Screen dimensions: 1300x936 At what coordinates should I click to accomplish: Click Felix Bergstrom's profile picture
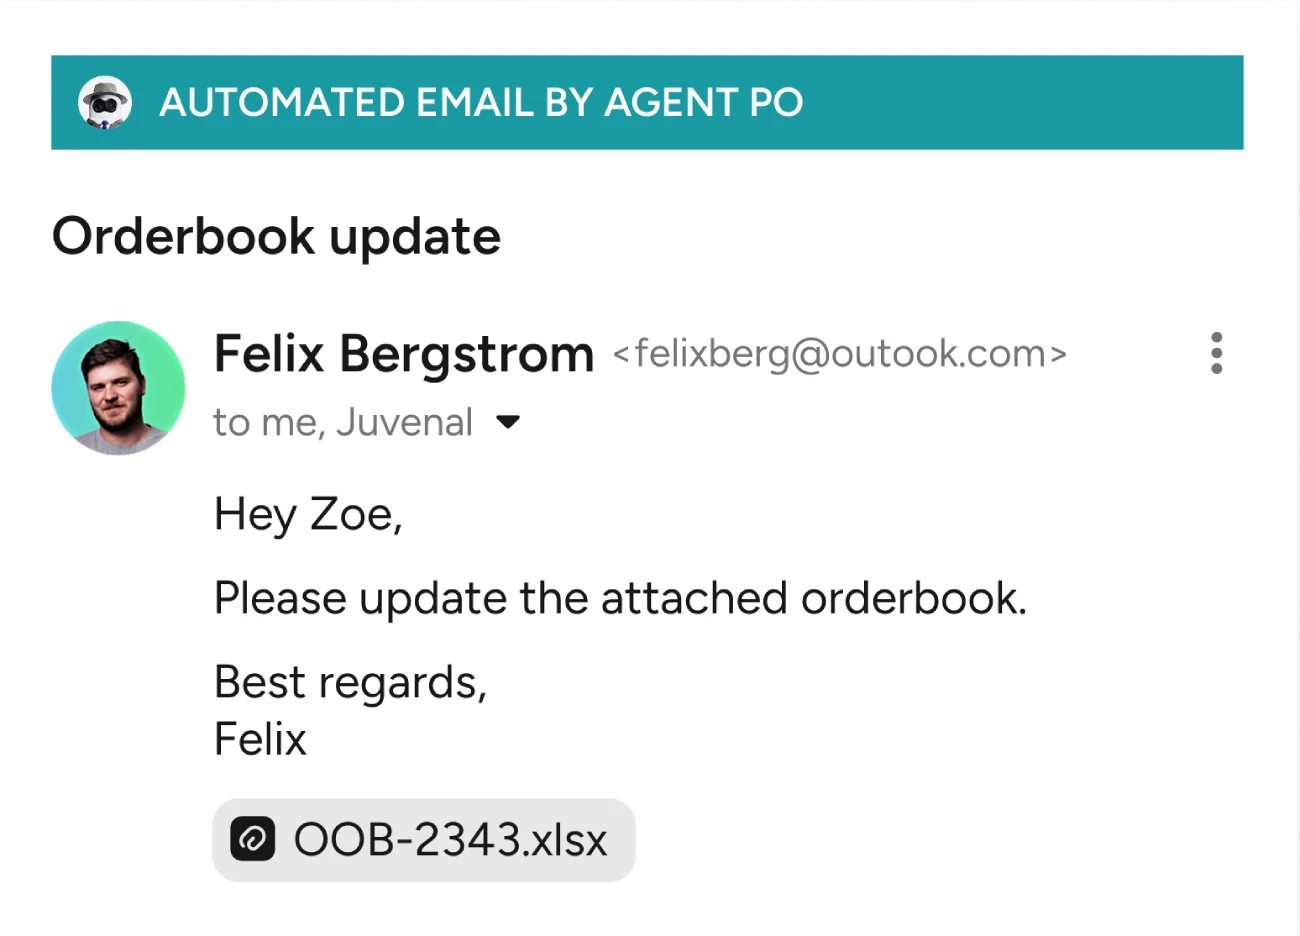tap(118, 388)
